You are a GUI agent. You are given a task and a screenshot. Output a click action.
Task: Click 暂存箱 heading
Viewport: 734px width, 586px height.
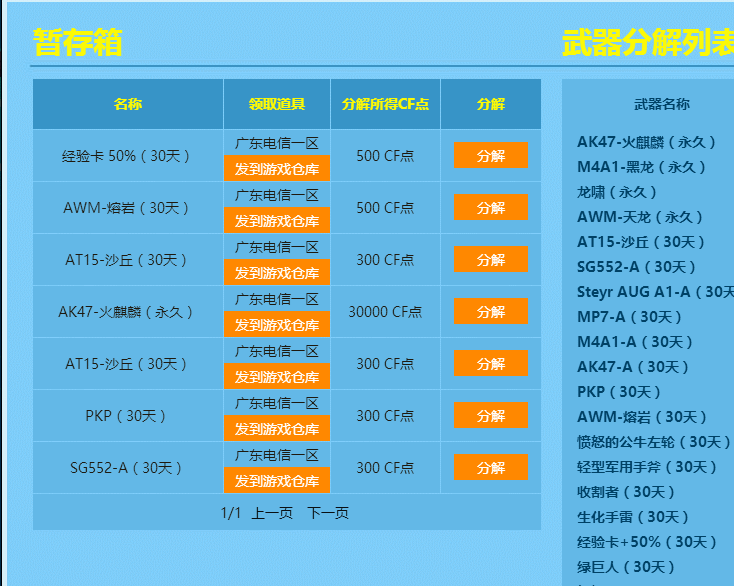[x=78, y=43]
